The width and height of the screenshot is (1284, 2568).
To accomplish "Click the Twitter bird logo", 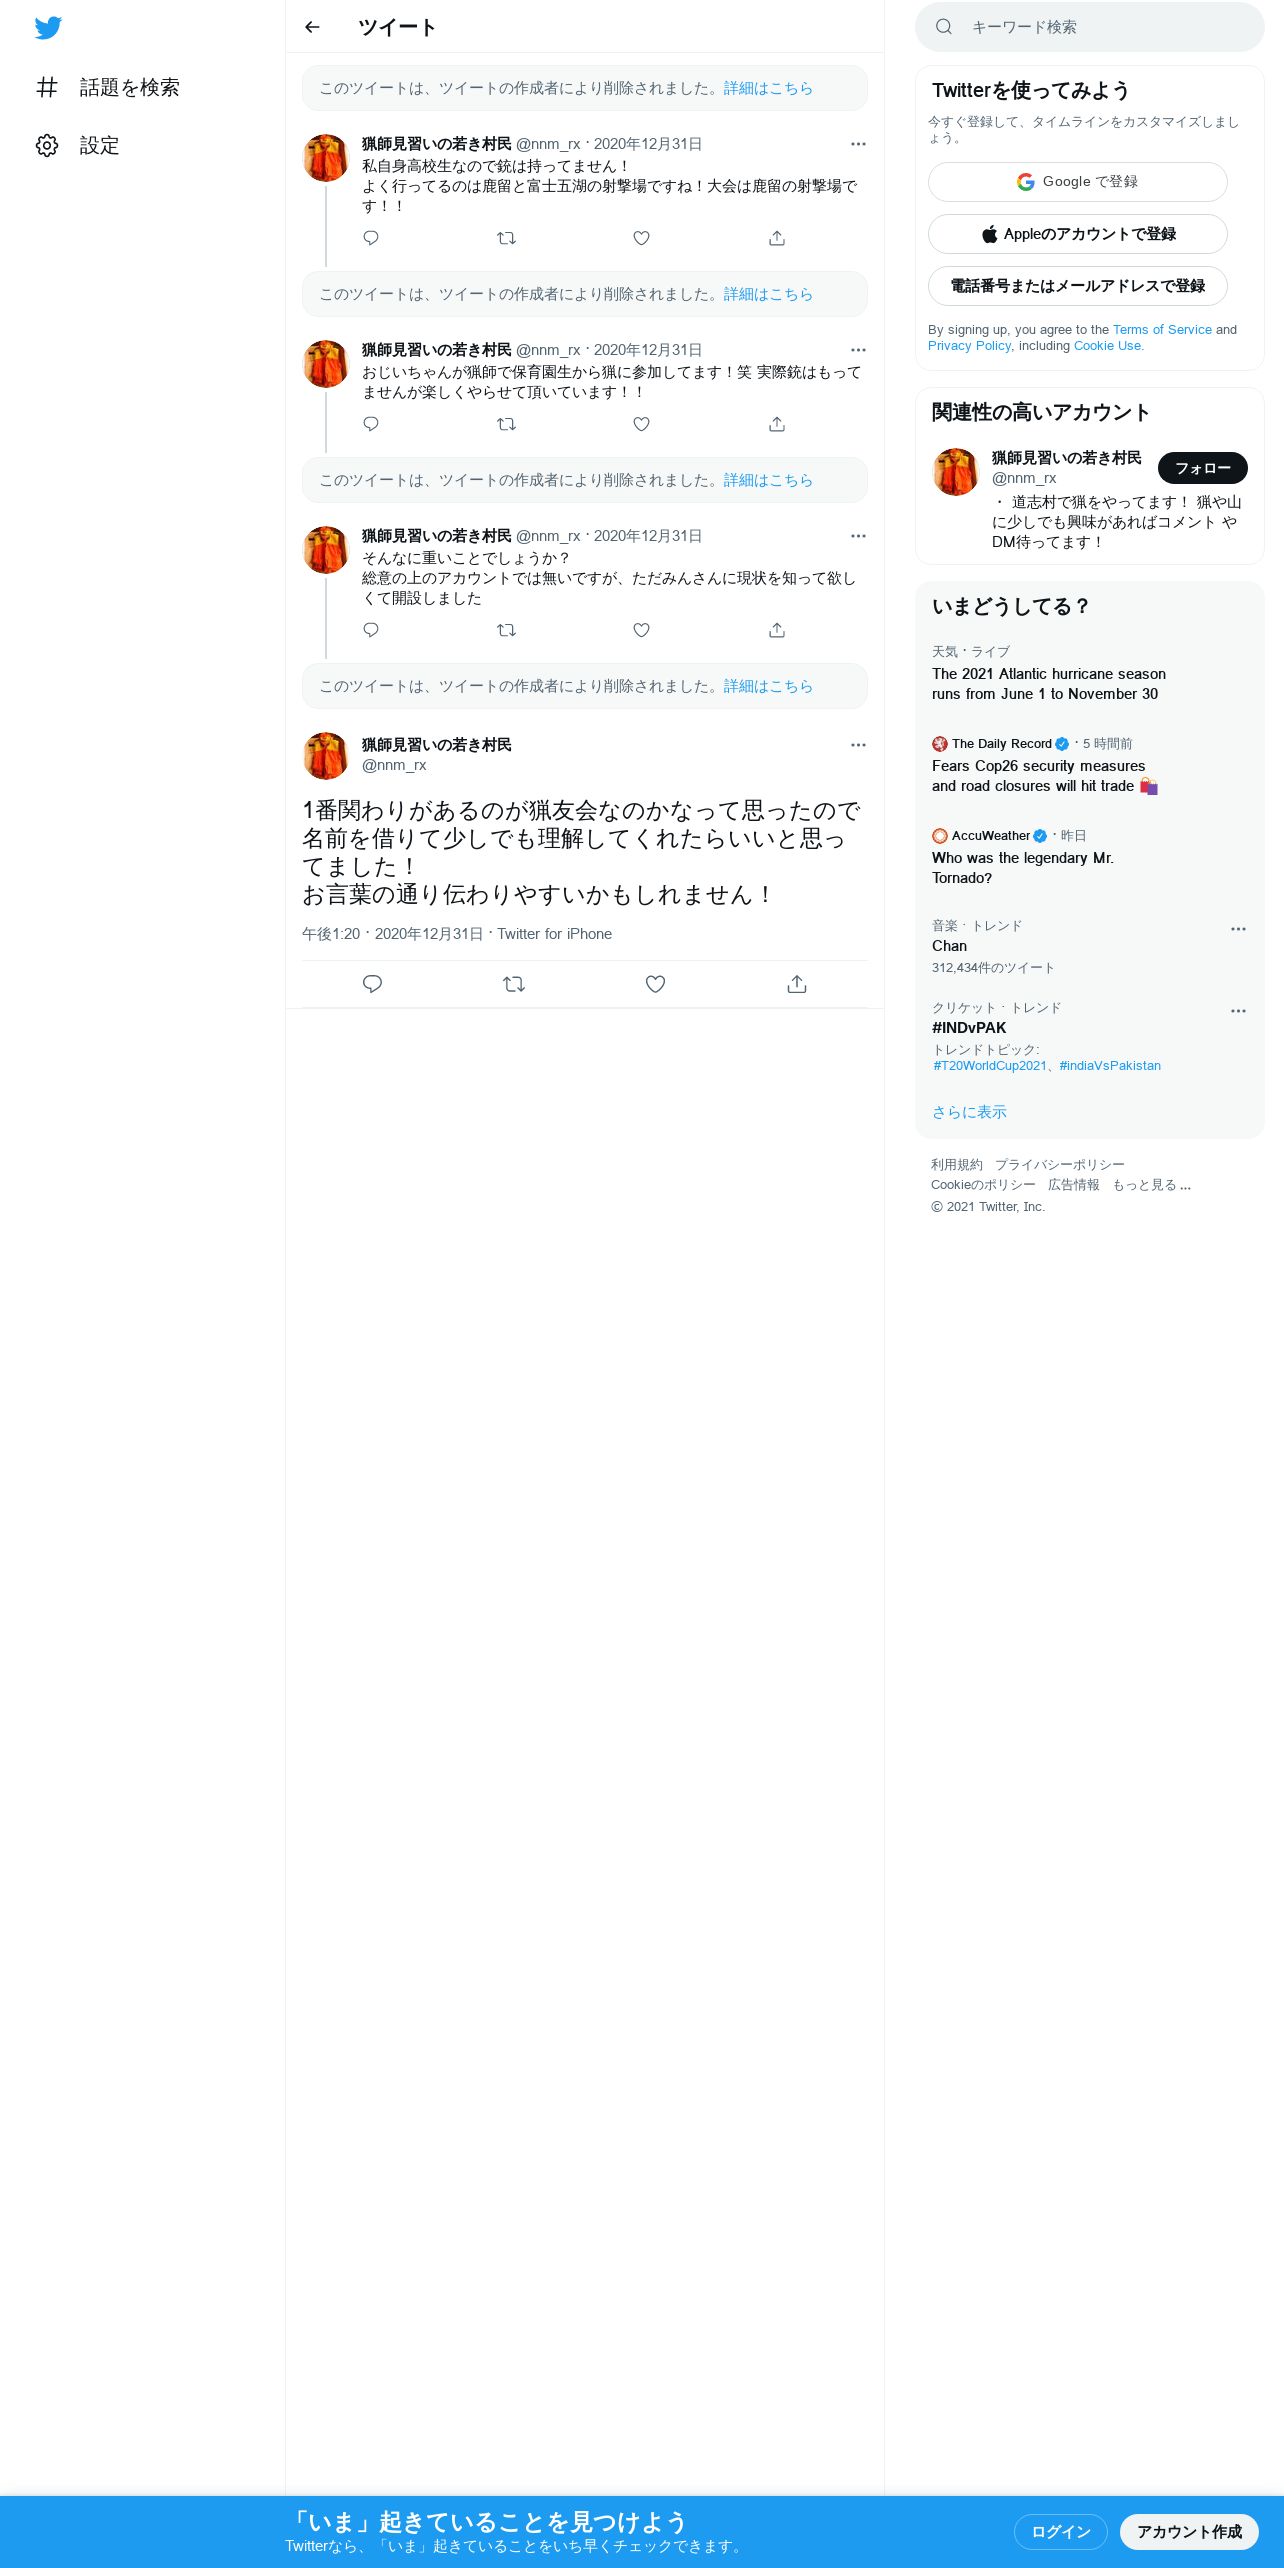I will [48, 27].
